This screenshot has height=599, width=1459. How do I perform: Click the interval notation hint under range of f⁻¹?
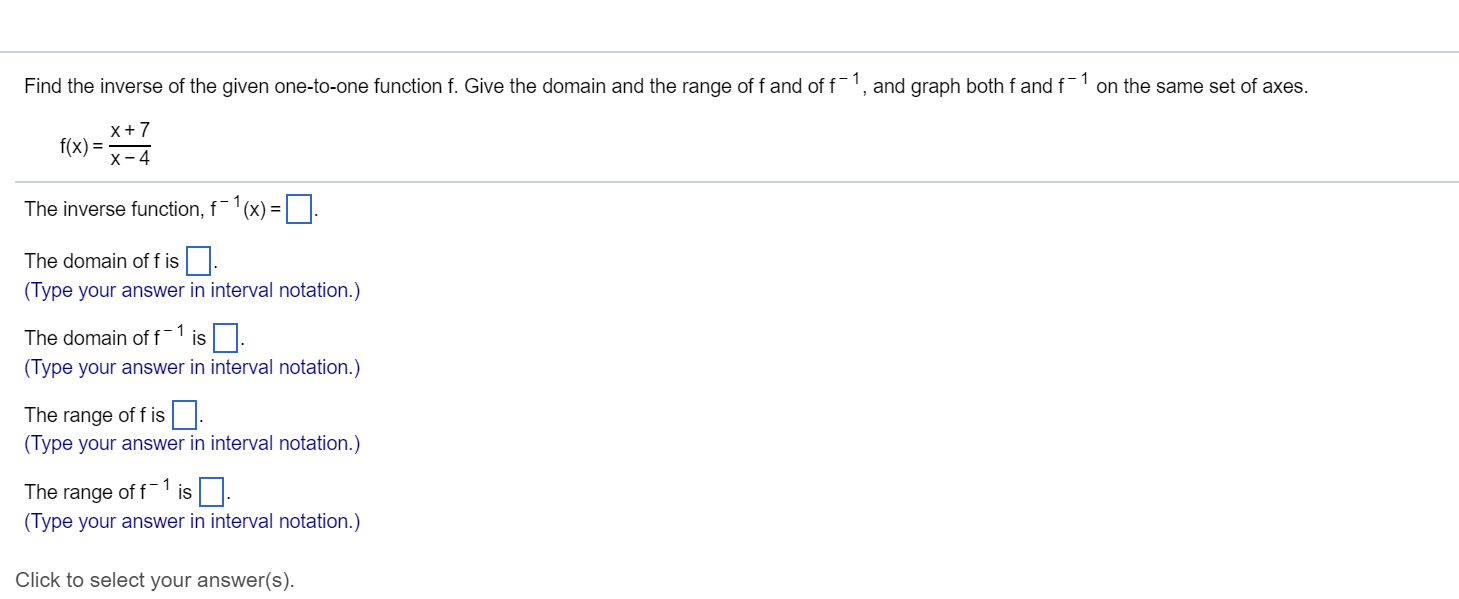[192, 521]
